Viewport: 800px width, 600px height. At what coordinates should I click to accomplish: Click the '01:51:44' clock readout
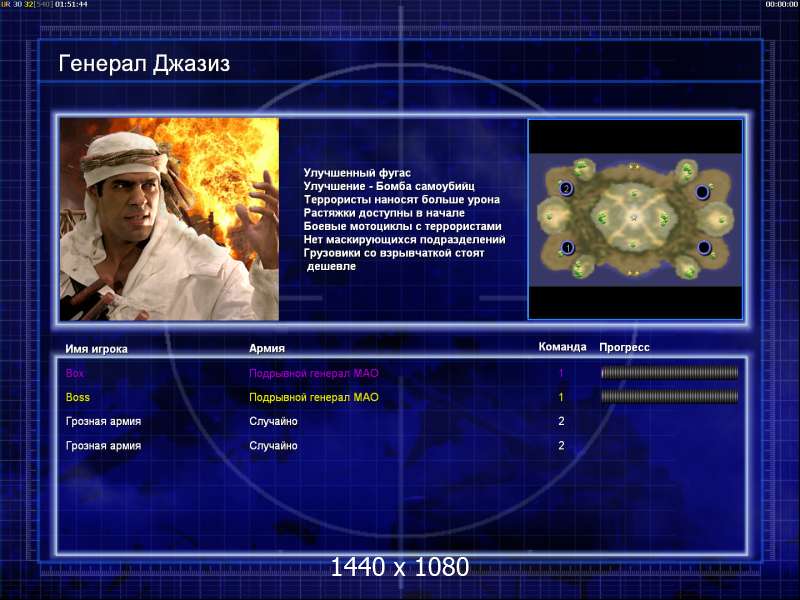coord(71,4)
